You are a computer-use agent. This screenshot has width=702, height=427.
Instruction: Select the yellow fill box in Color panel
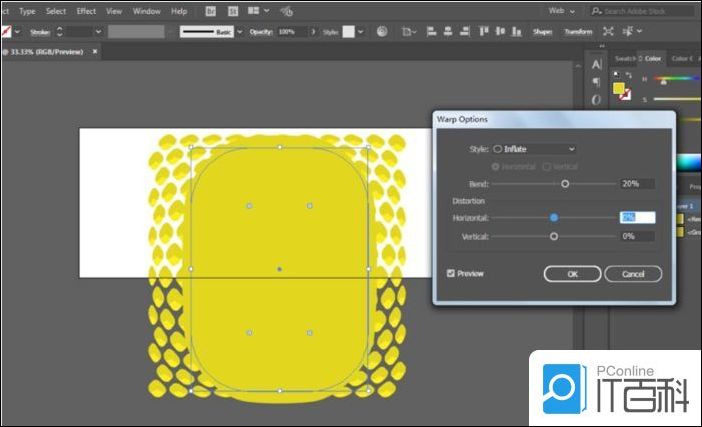(620, 89)
